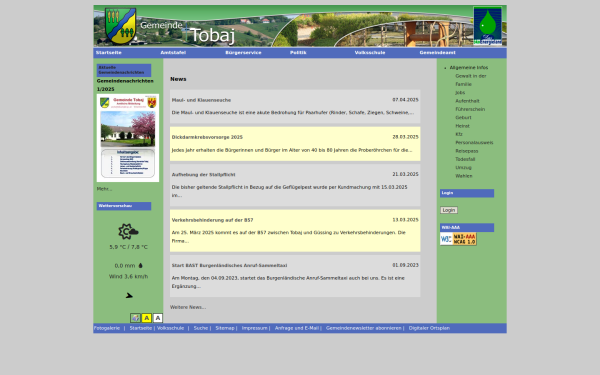The image size is (600, 375).
Task: Click the Gemeinde Tobaj coat of arms logo
Action: [x=121, y=26]
